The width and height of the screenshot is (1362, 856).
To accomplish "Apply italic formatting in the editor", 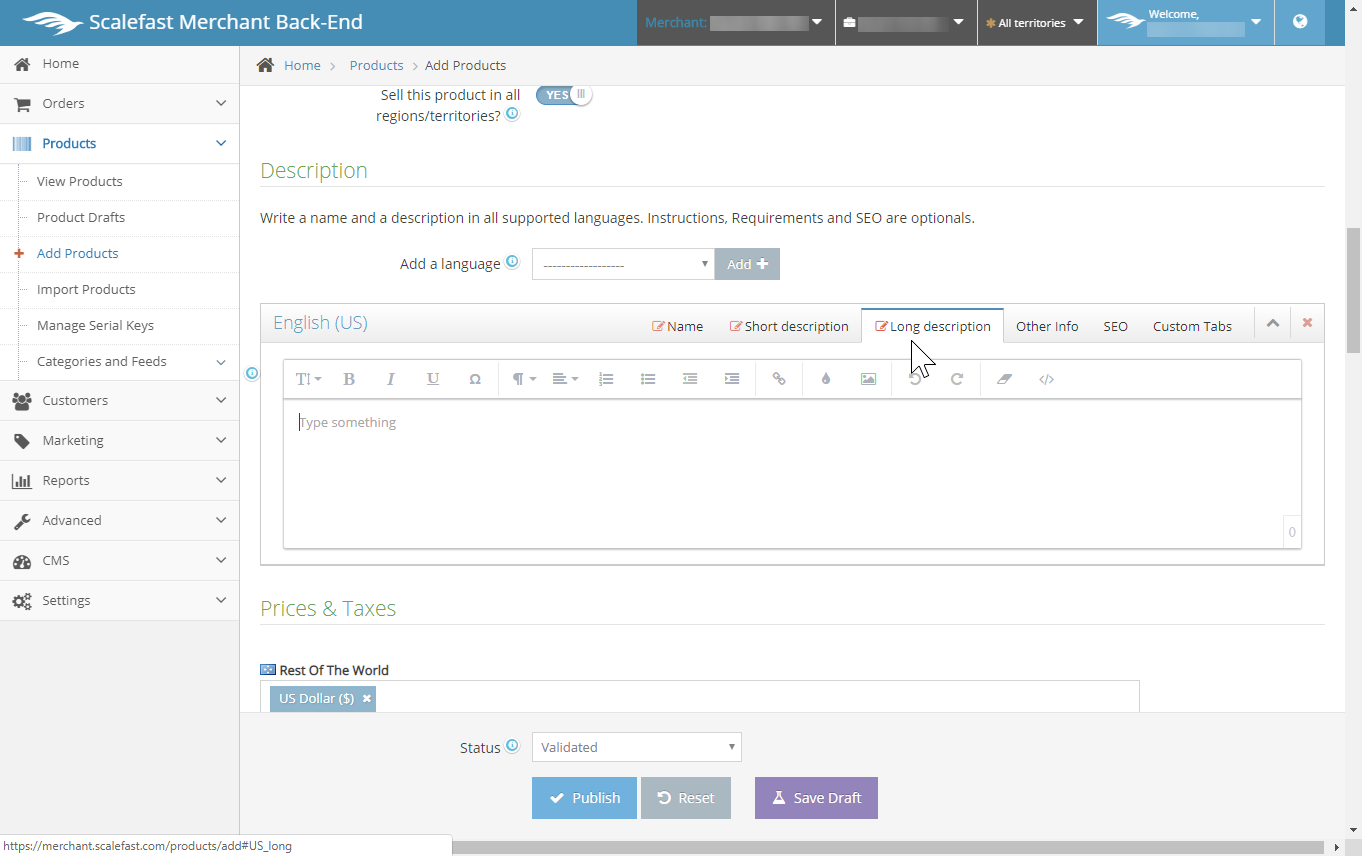I will coord(391,379).
